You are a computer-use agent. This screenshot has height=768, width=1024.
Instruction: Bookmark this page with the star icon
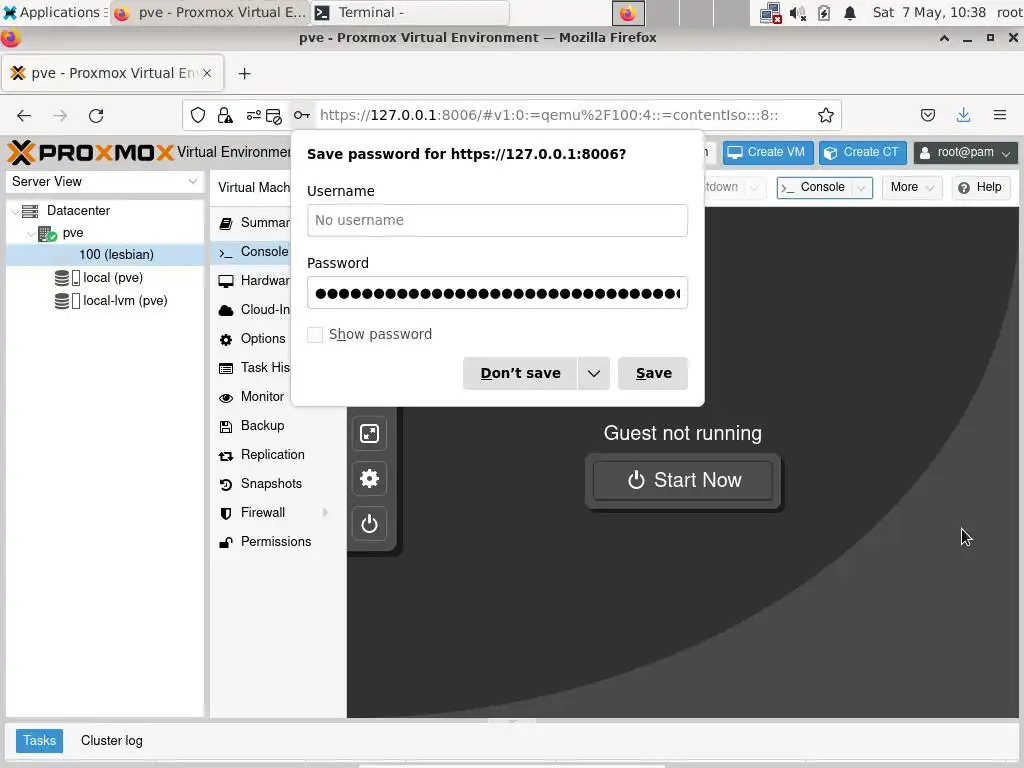(825, 116)
